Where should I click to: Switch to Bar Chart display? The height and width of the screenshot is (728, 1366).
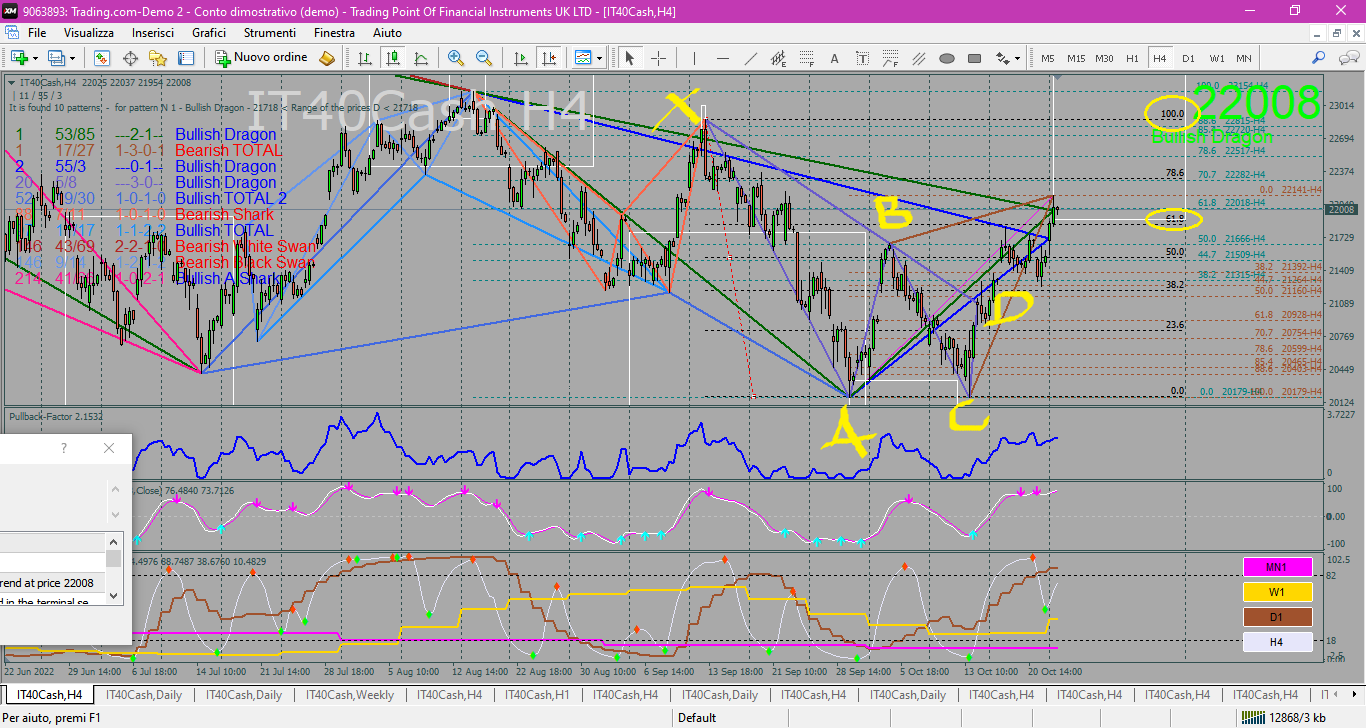click(x=365, y=58)
